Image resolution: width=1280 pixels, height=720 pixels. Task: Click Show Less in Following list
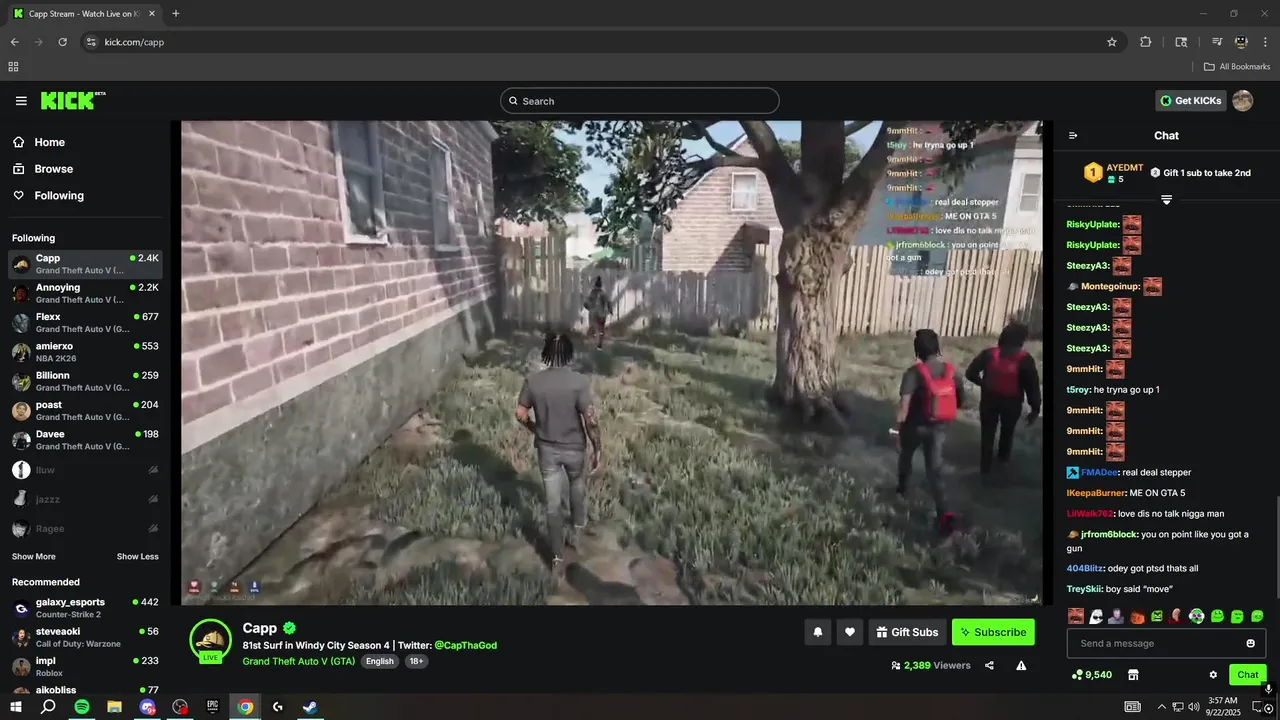[138, 557]
